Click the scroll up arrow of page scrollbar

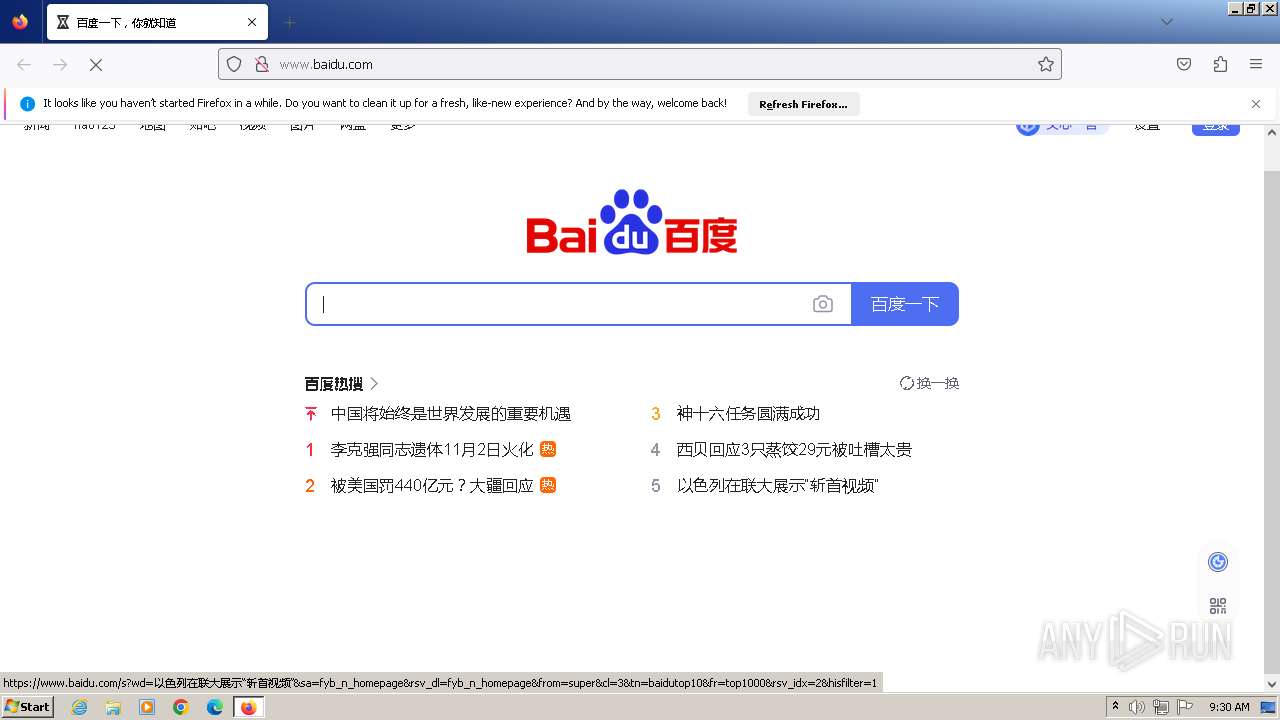pos(1272,131)
